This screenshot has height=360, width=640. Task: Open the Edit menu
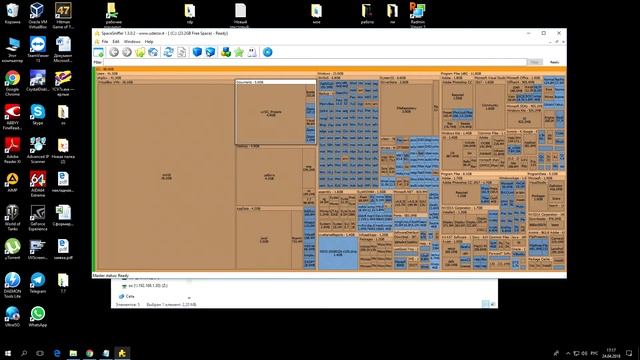tap(116, 42)
